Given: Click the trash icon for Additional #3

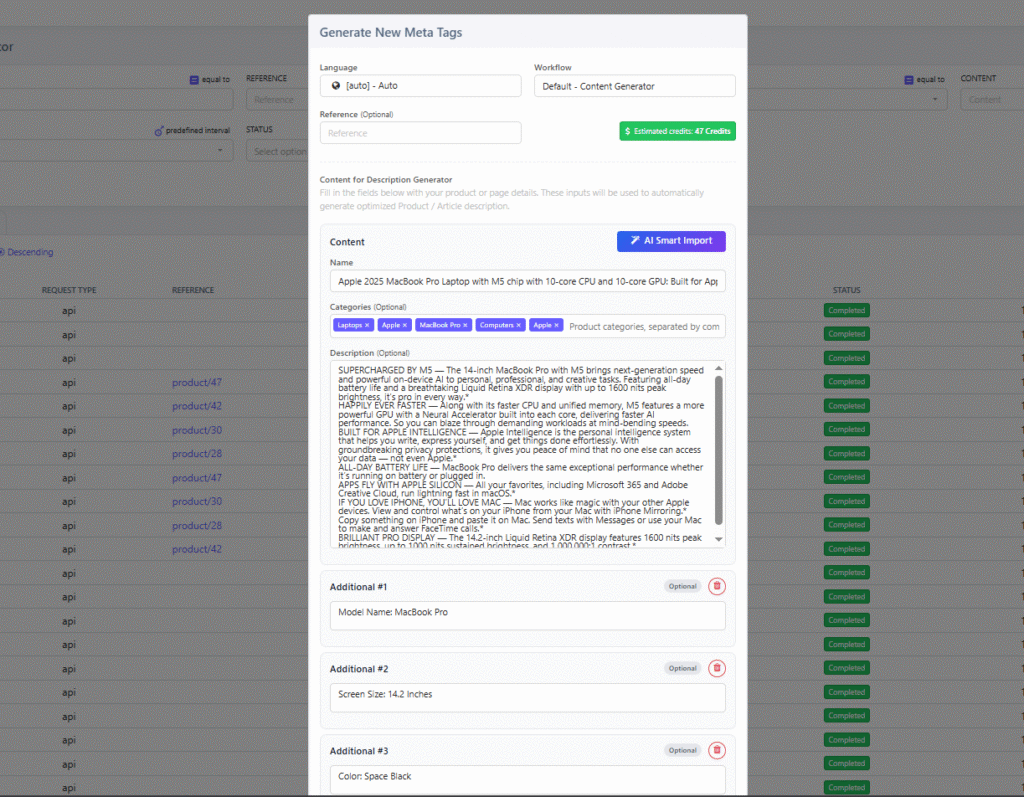Looking at the screenshot, I should coord(717,750).
